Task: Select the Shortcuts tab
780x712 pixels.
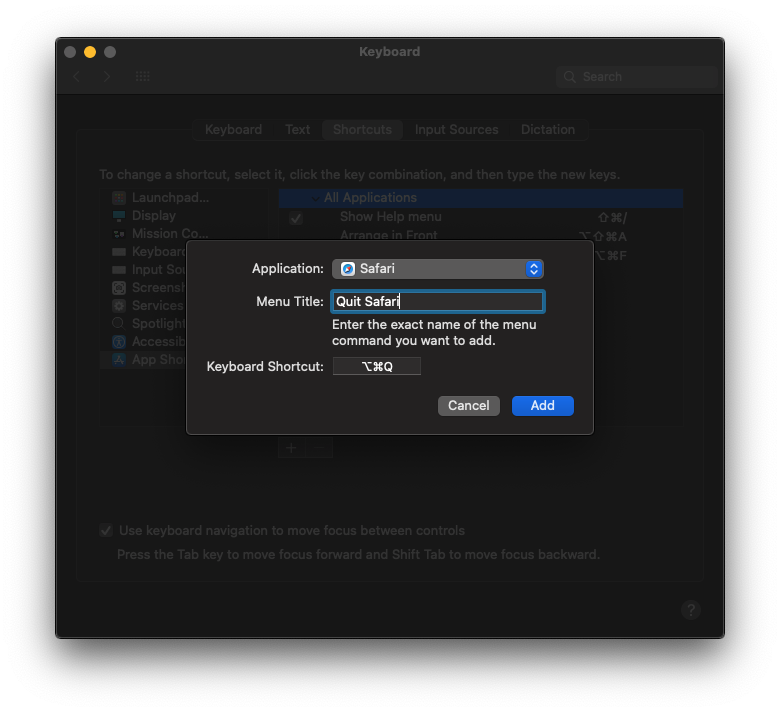Action: click(362, 129)
